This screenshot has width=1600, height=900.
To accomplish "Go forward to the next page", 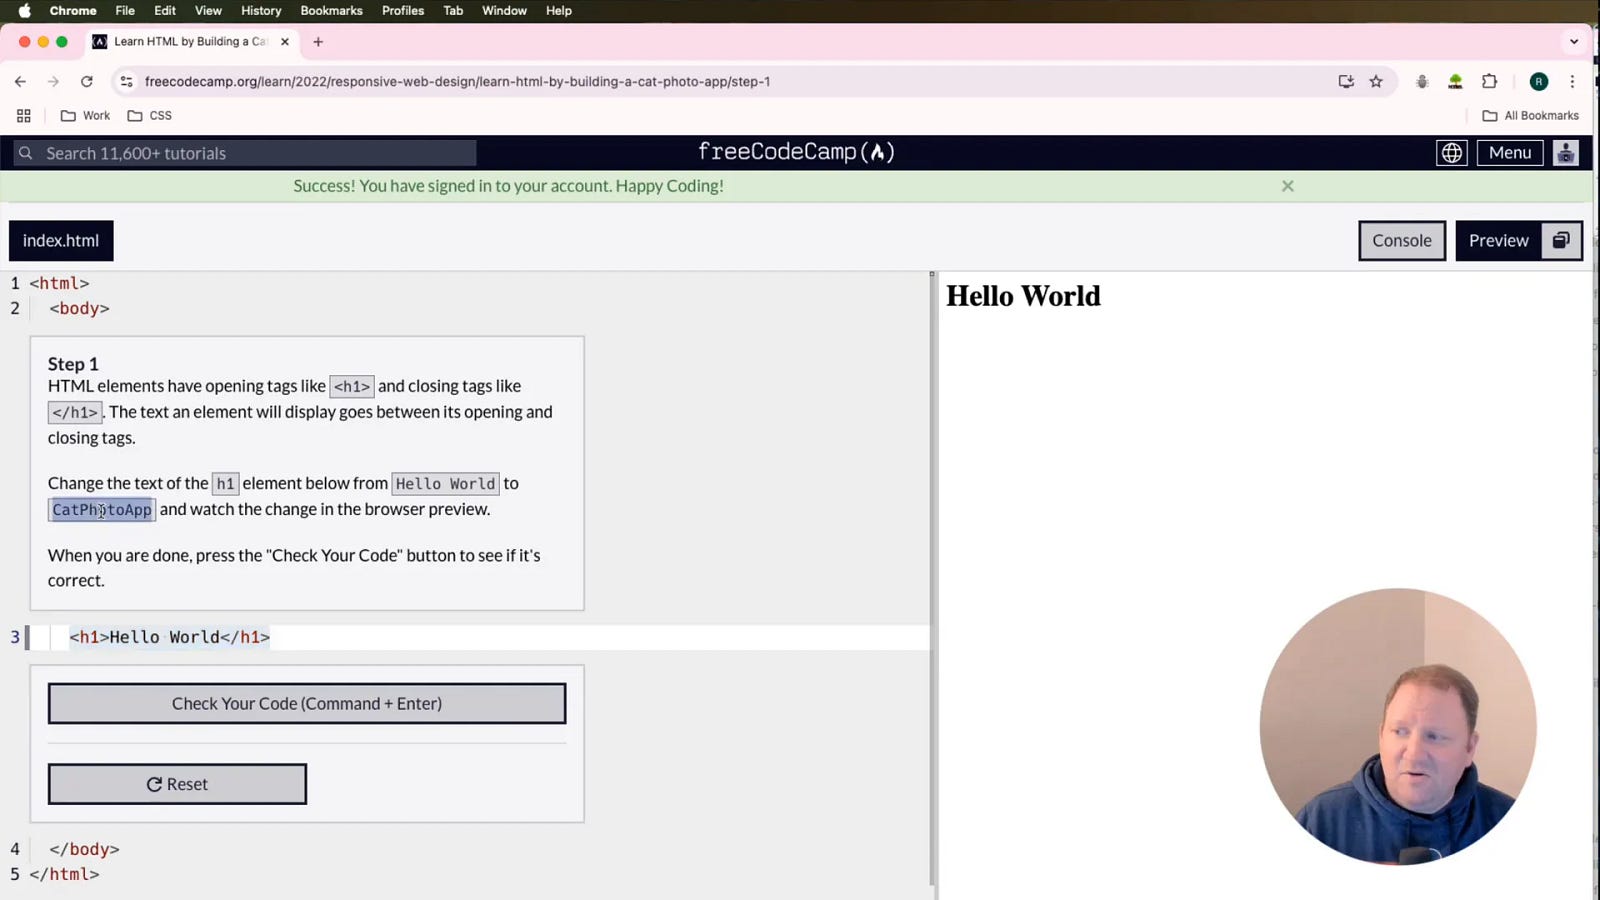I will 53,82.
